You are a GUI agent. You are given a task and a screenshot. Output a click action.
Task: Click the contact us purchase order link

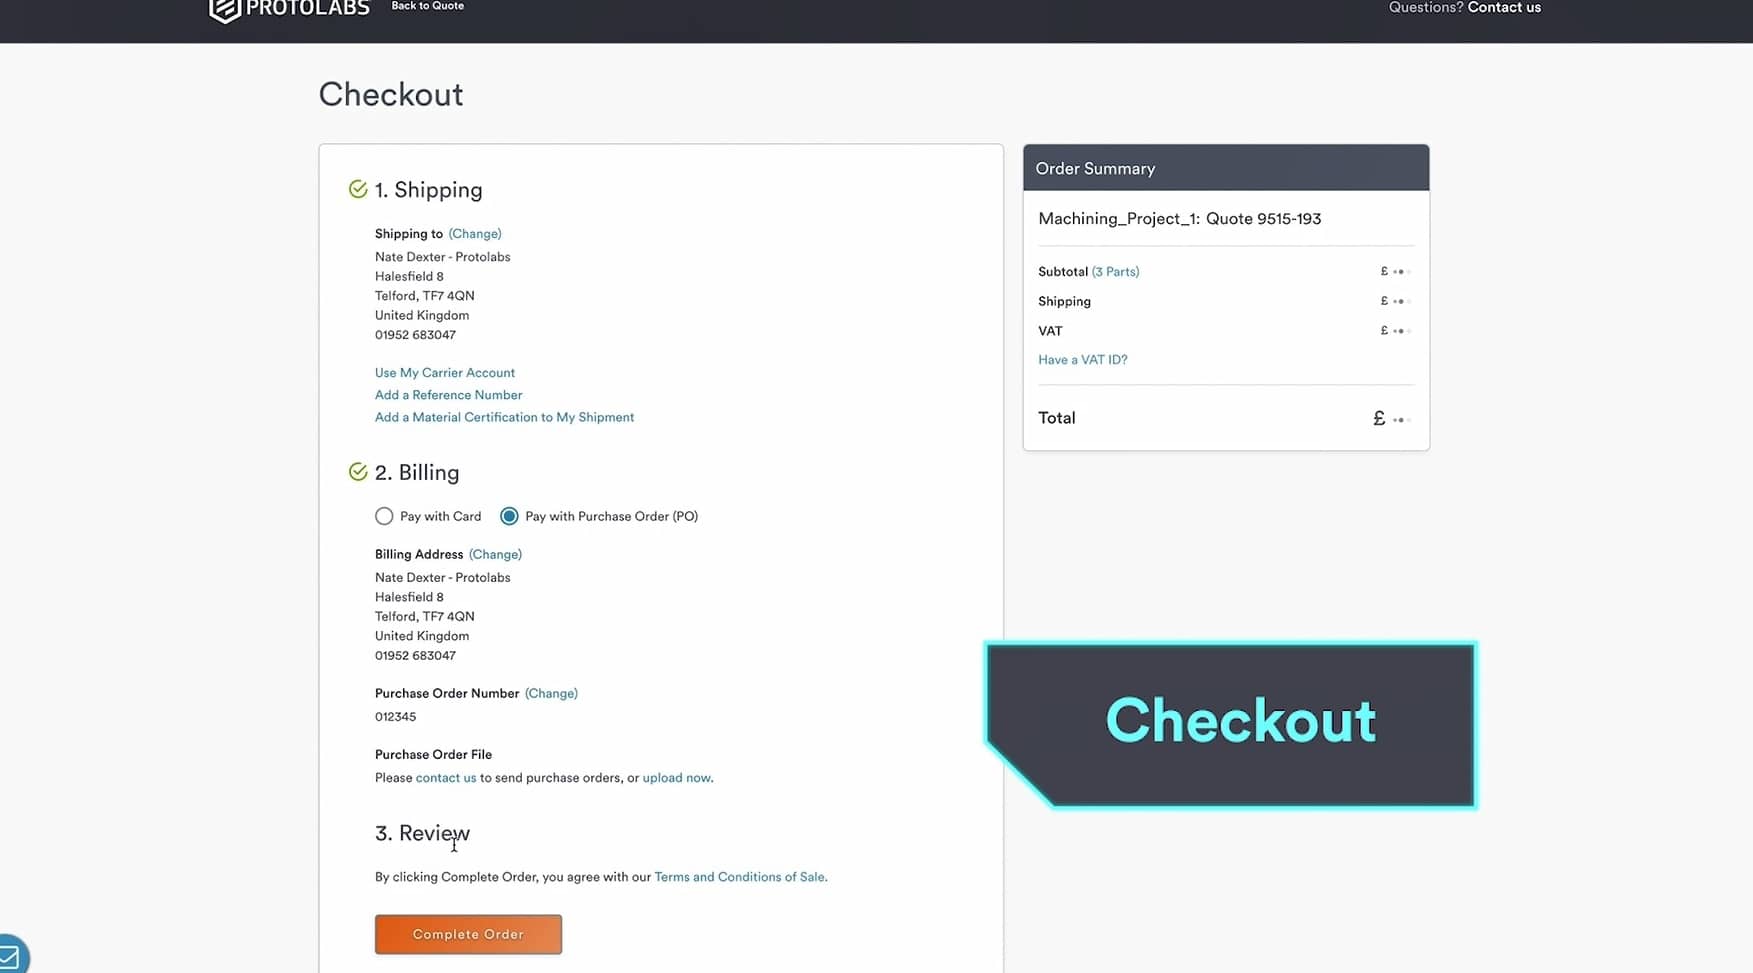[x=446, y=778]
